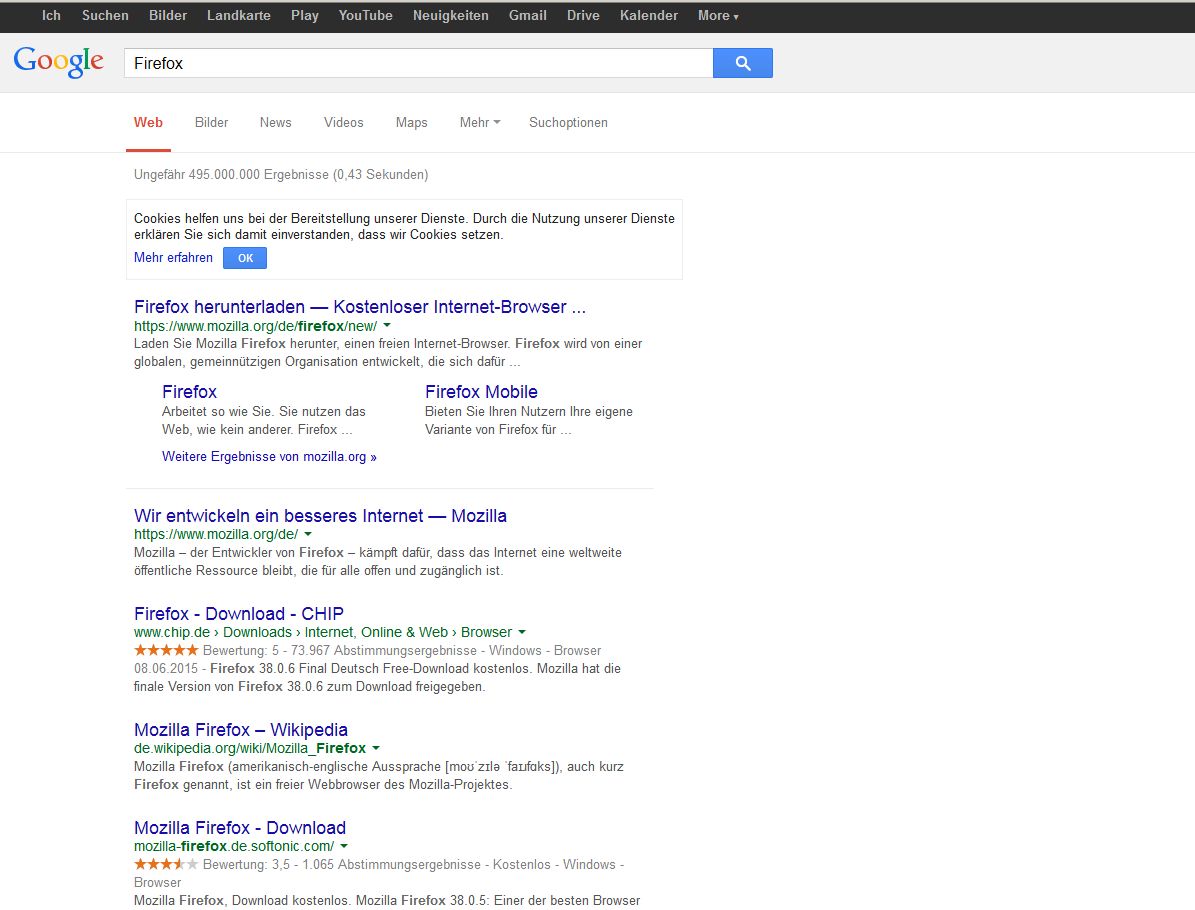
Task: Open Suchen in the top bar
Action: coord(105,15)
